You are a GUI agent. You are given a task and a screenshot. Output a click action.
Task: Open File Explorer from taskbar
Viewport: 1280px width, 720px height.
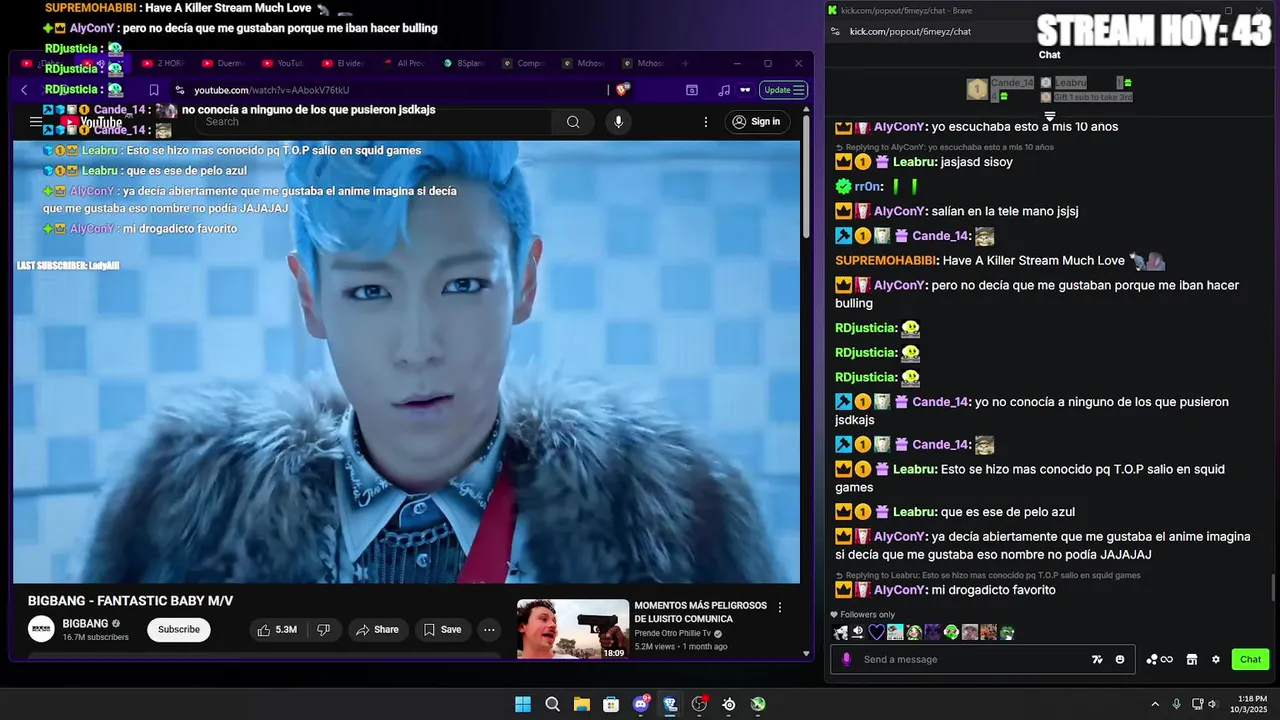(581, 704)
